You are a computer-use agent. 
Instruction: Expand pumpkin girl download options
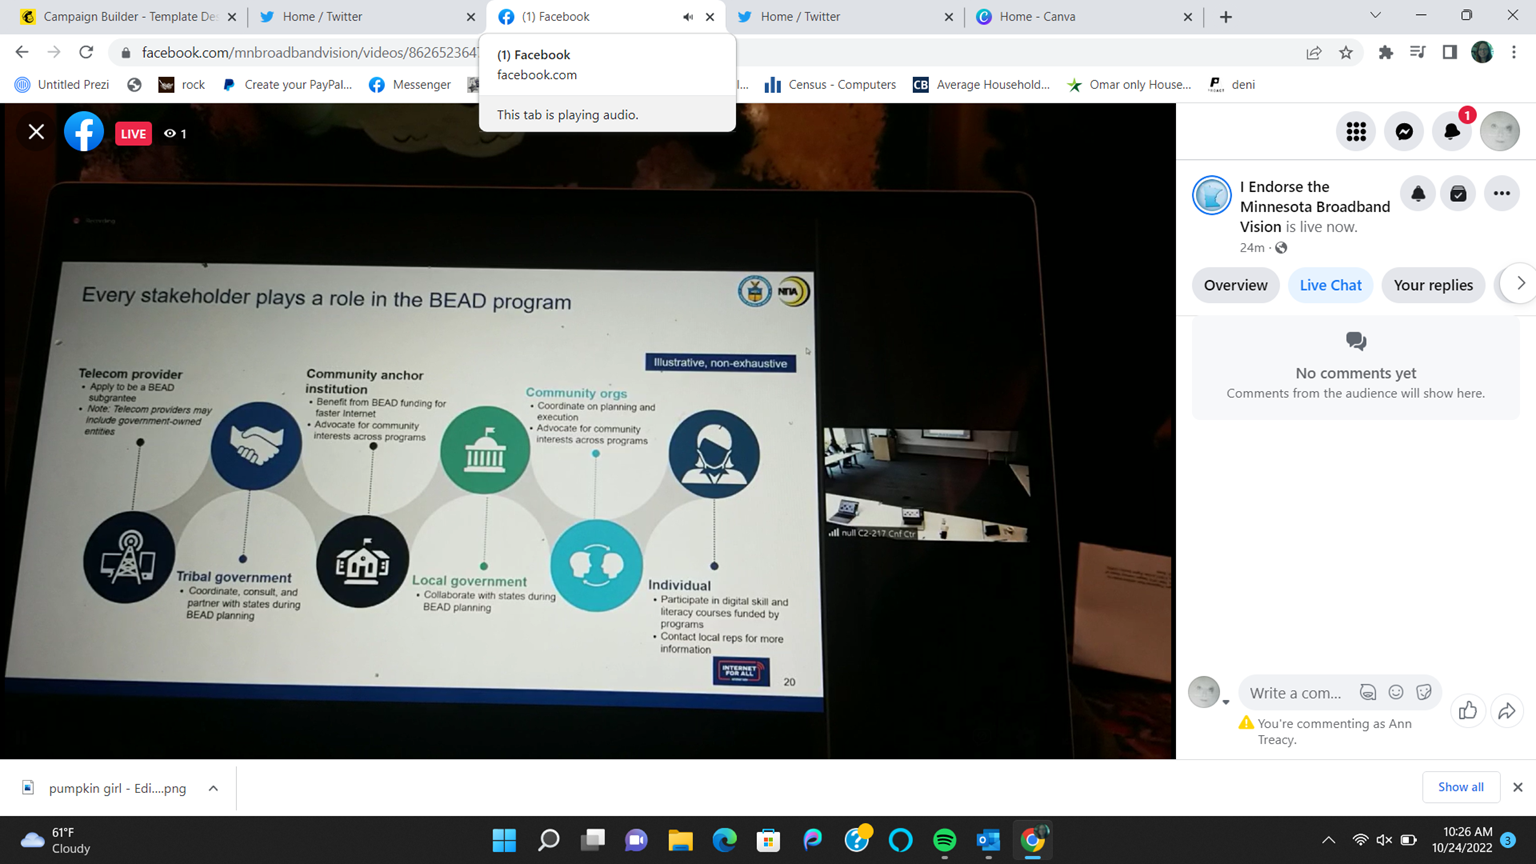coord(213,788)
